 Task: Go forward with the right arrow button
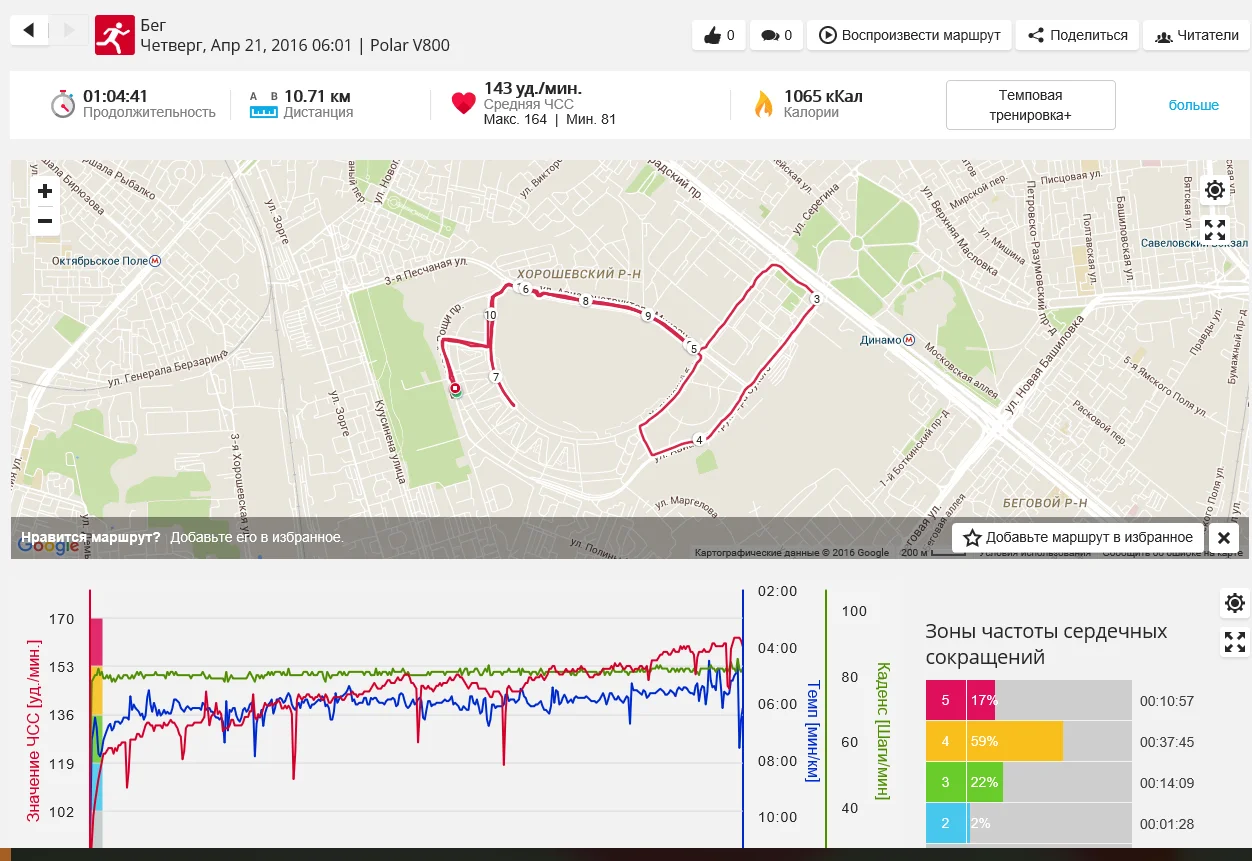(68, 31)
